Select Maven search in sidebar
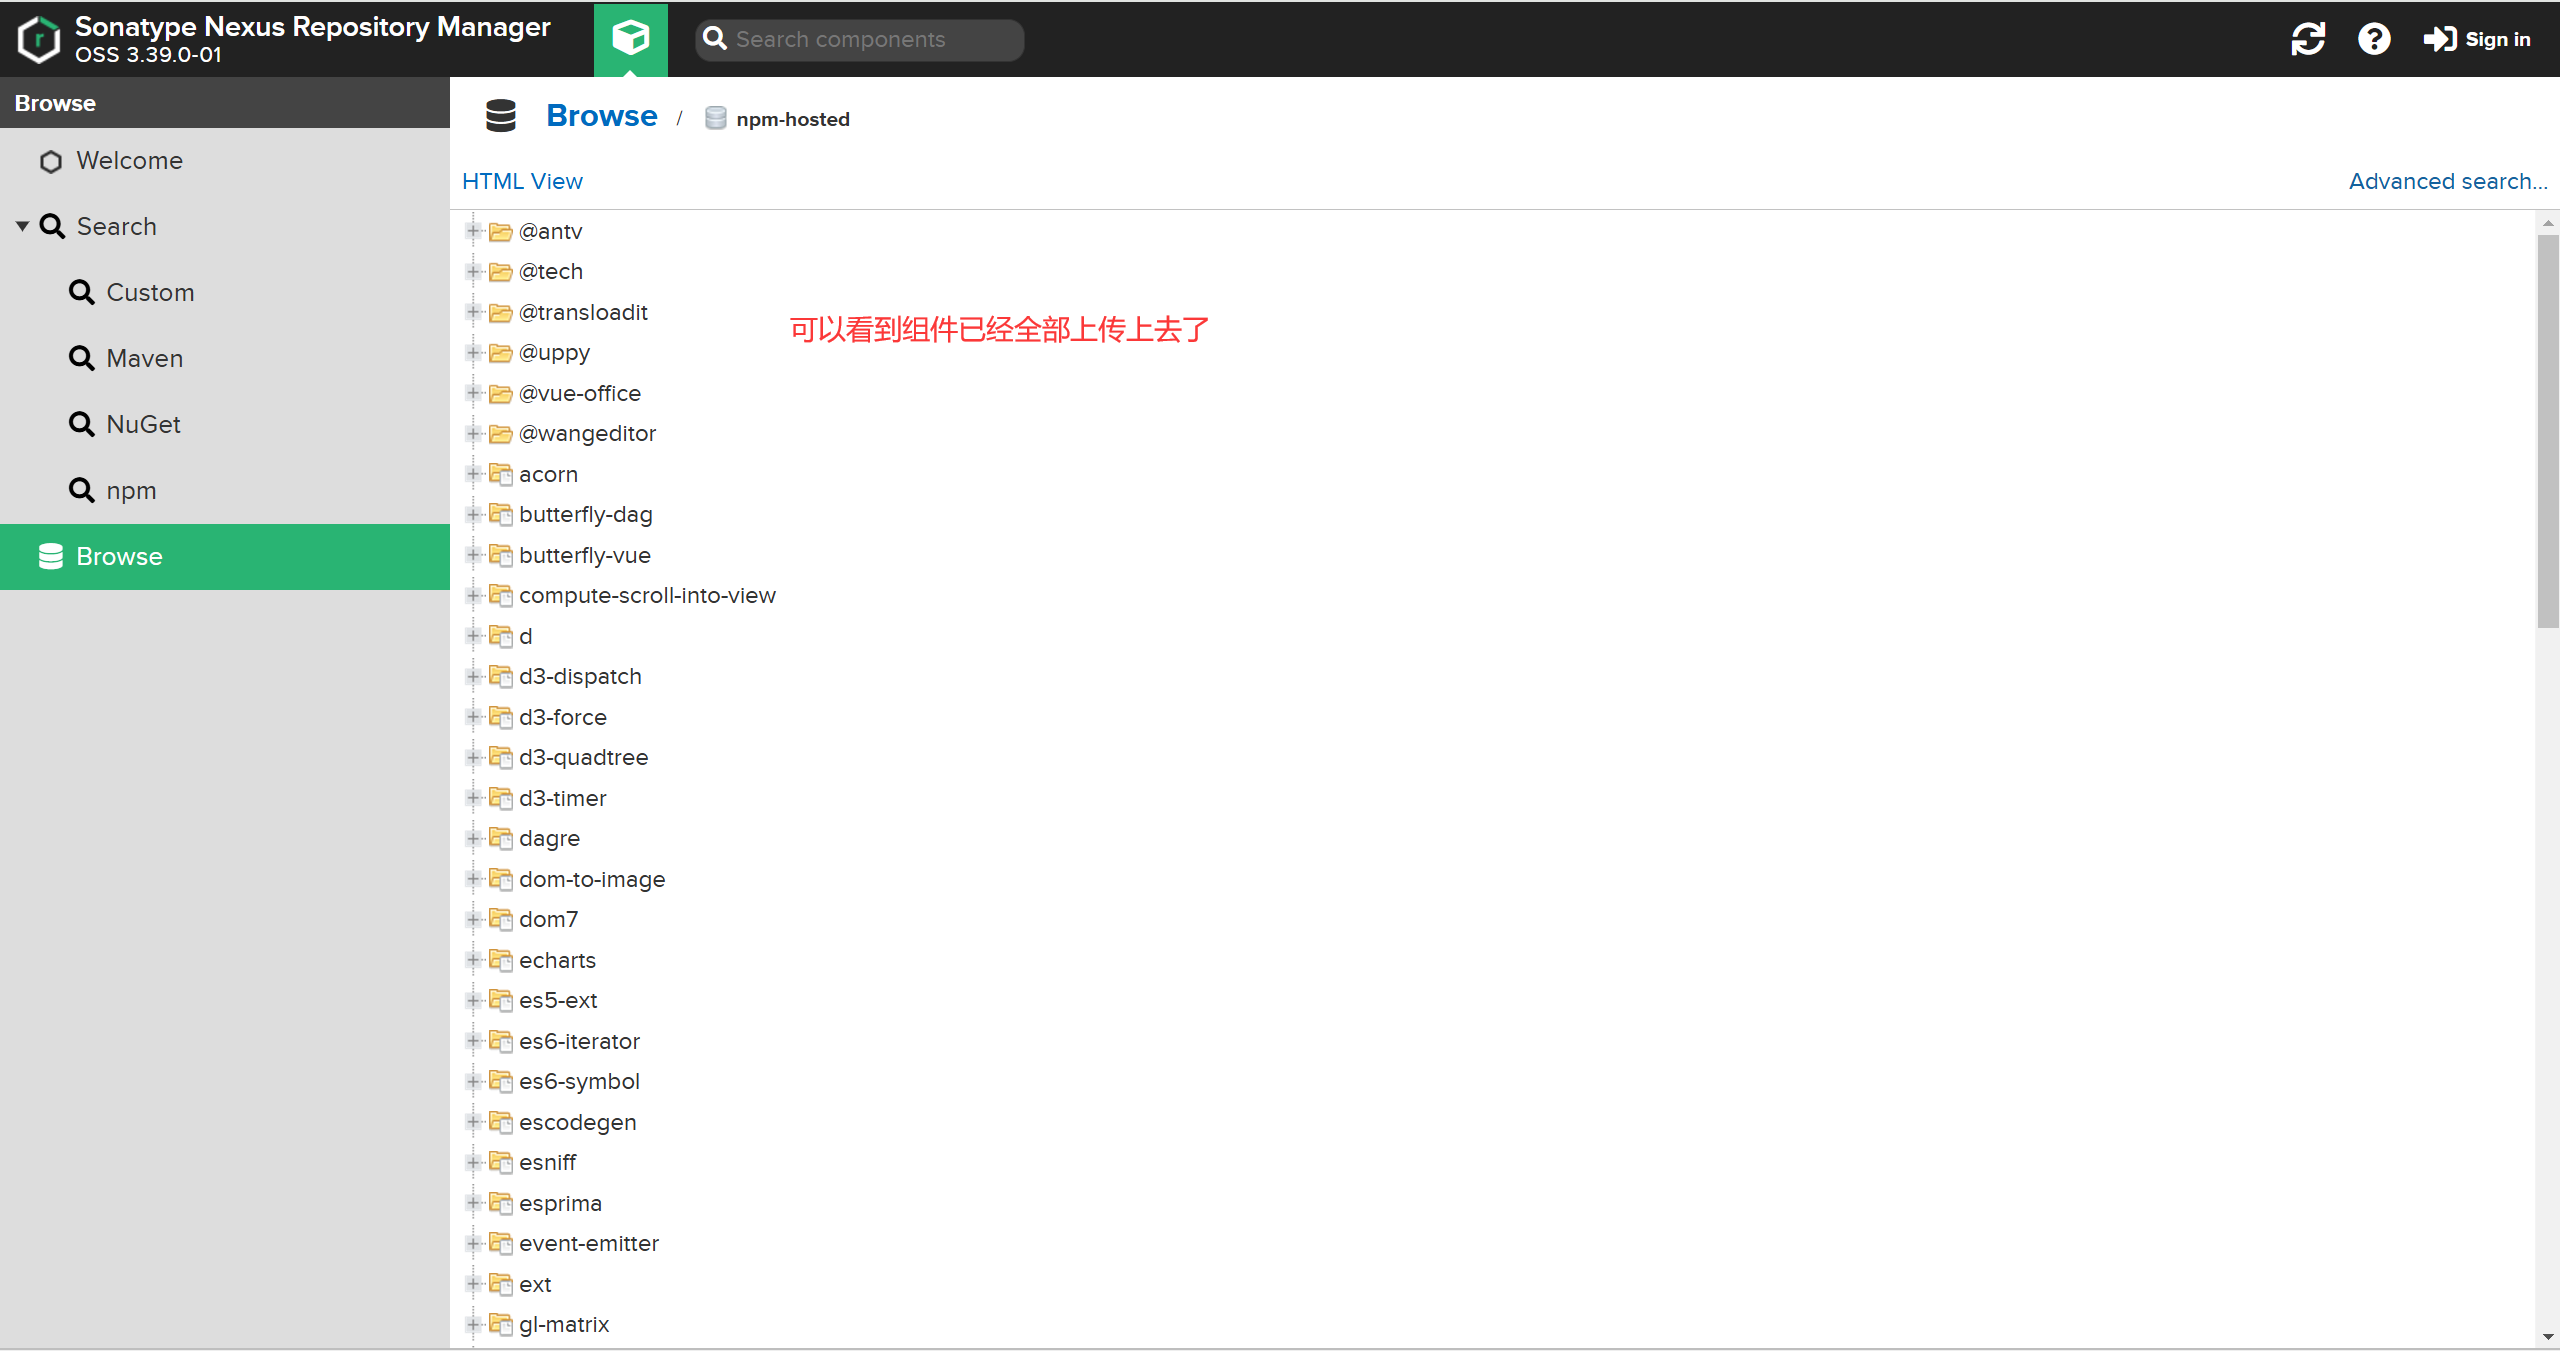The image size is (2560, 1351). tap(144, 358)
